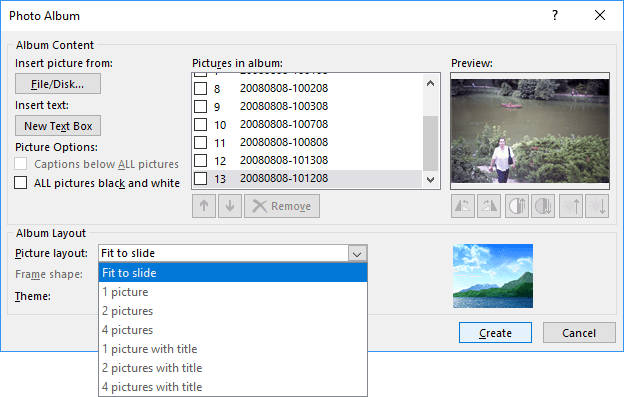This screenshot has height=397, width=624.
Task: Move selected picture up in list
Action: coord(204,206)
